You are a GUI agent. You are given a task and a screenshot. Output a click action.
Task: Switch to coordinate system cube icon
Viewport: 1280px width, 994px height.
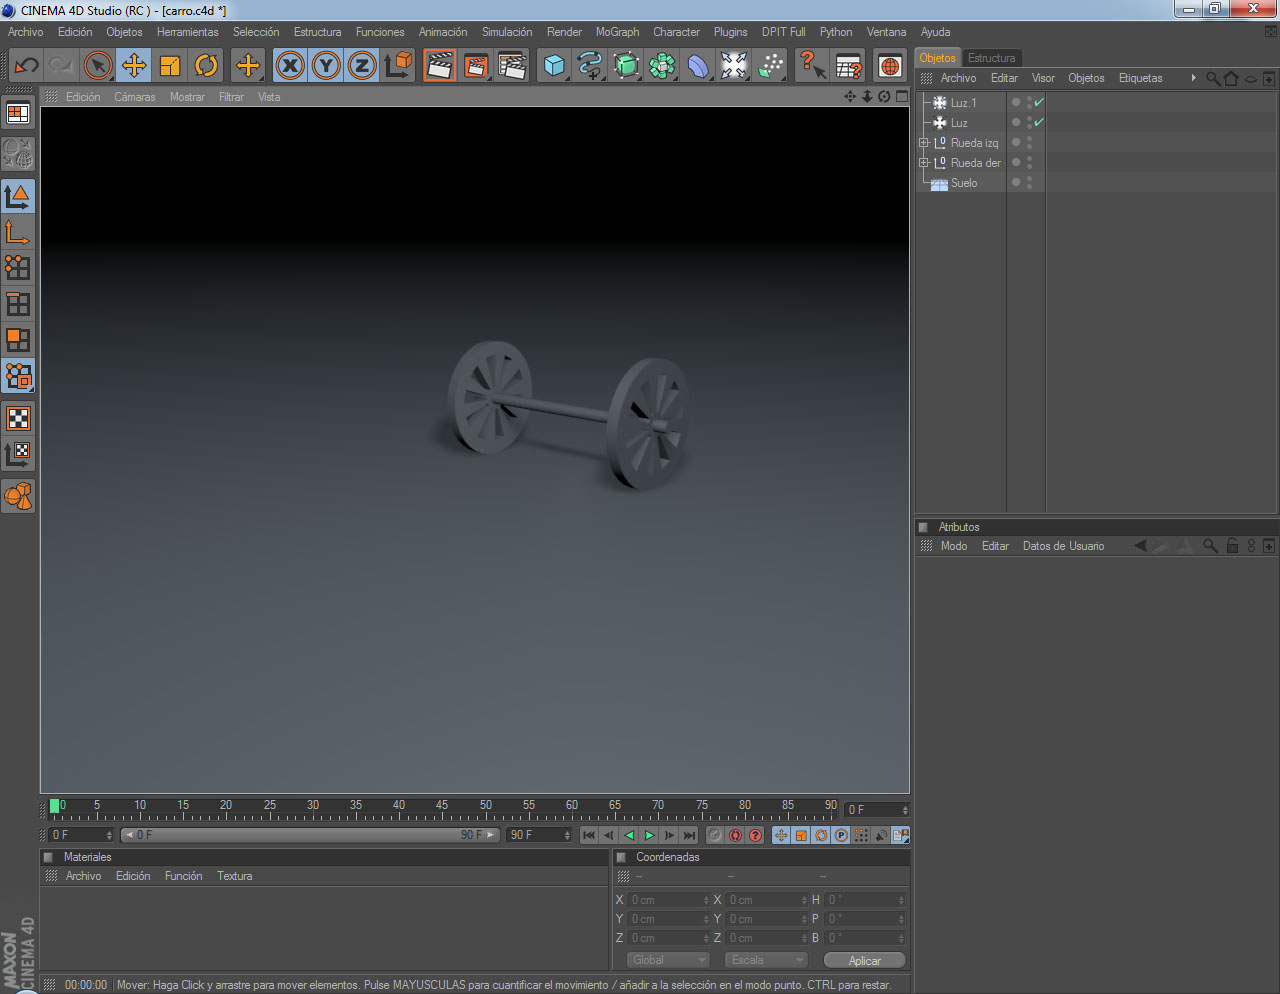click(398, 66)
